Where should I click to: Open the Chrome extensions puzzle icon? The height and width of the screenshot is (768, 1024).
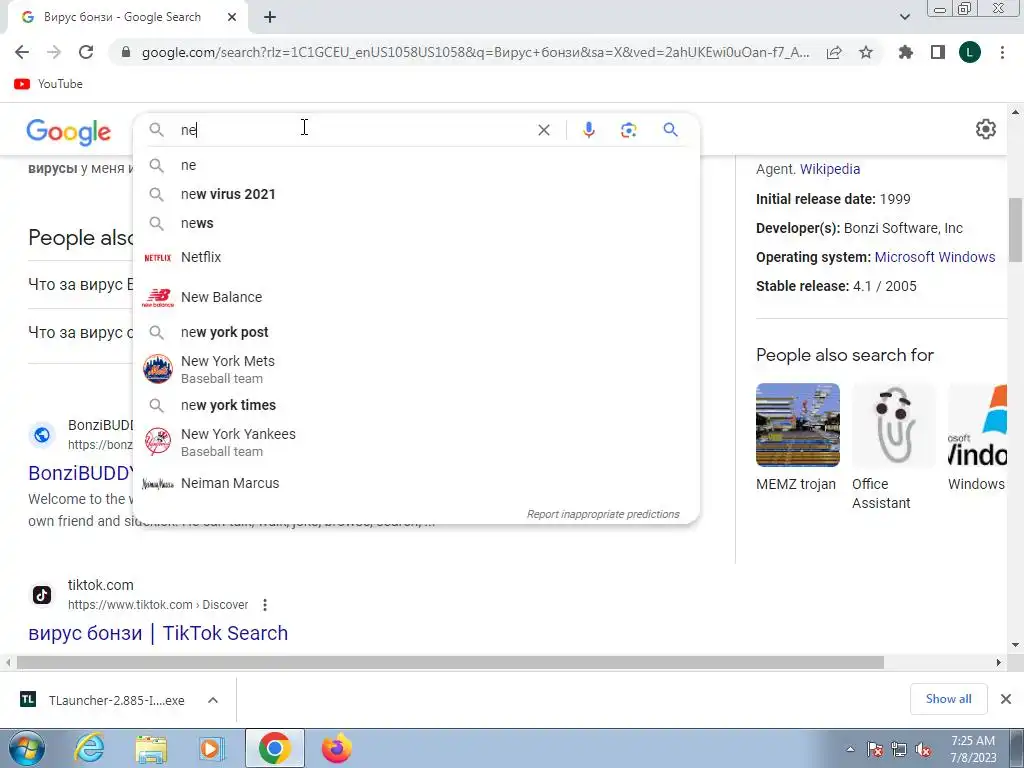906,52
